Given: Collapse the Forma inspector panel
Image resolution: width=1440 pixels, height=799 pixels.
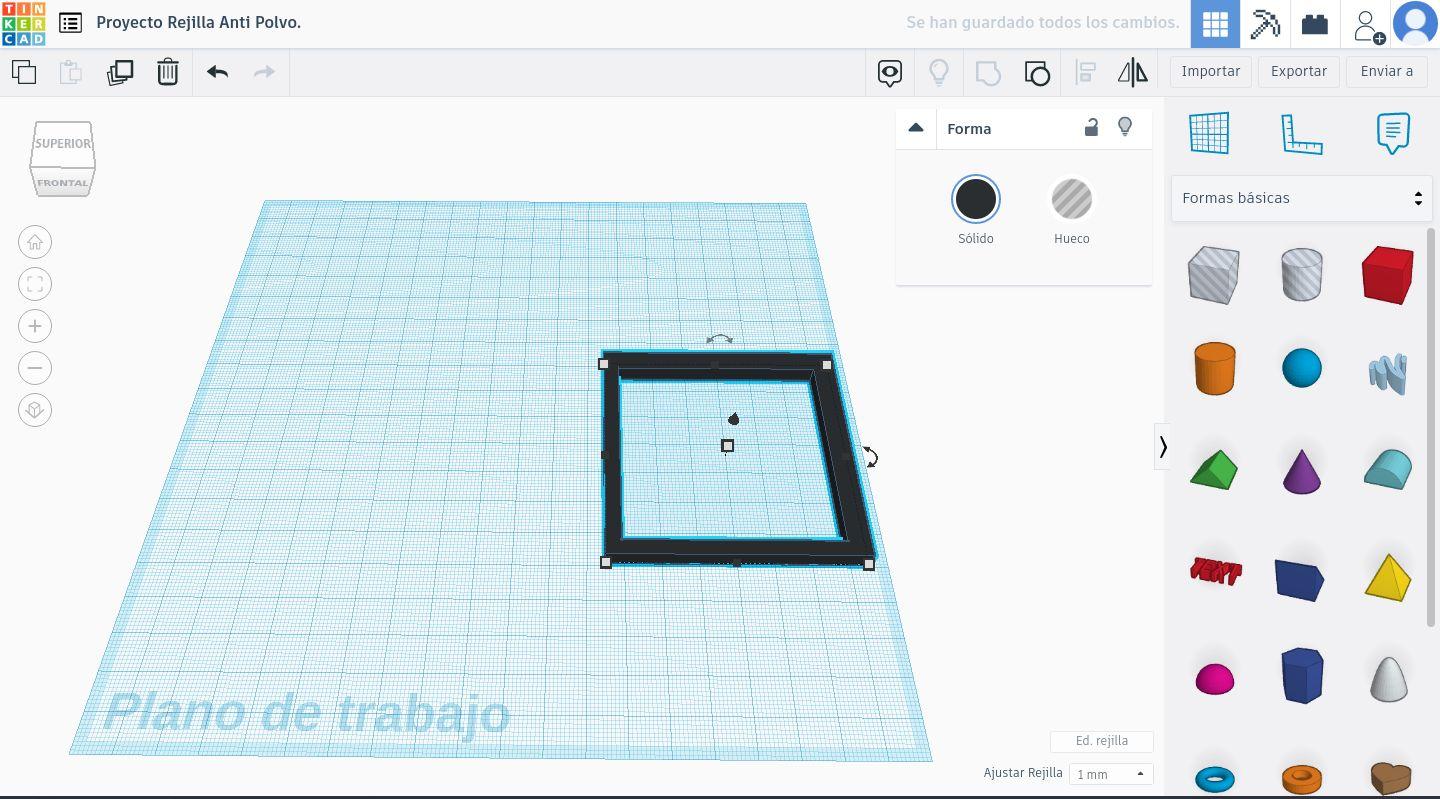Looking at the screenshot, I should click(915, 128).
